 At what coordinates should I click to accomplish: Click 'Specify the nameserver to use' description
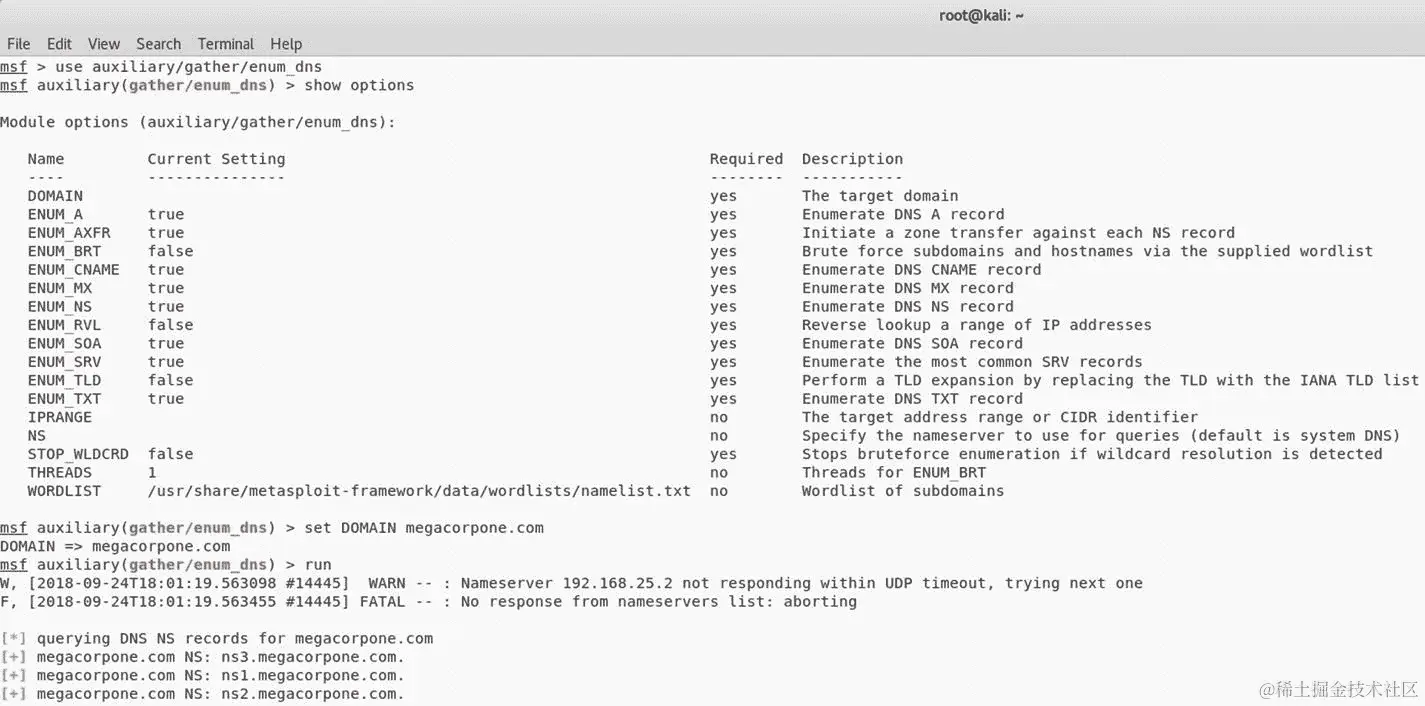(1101, 436)
